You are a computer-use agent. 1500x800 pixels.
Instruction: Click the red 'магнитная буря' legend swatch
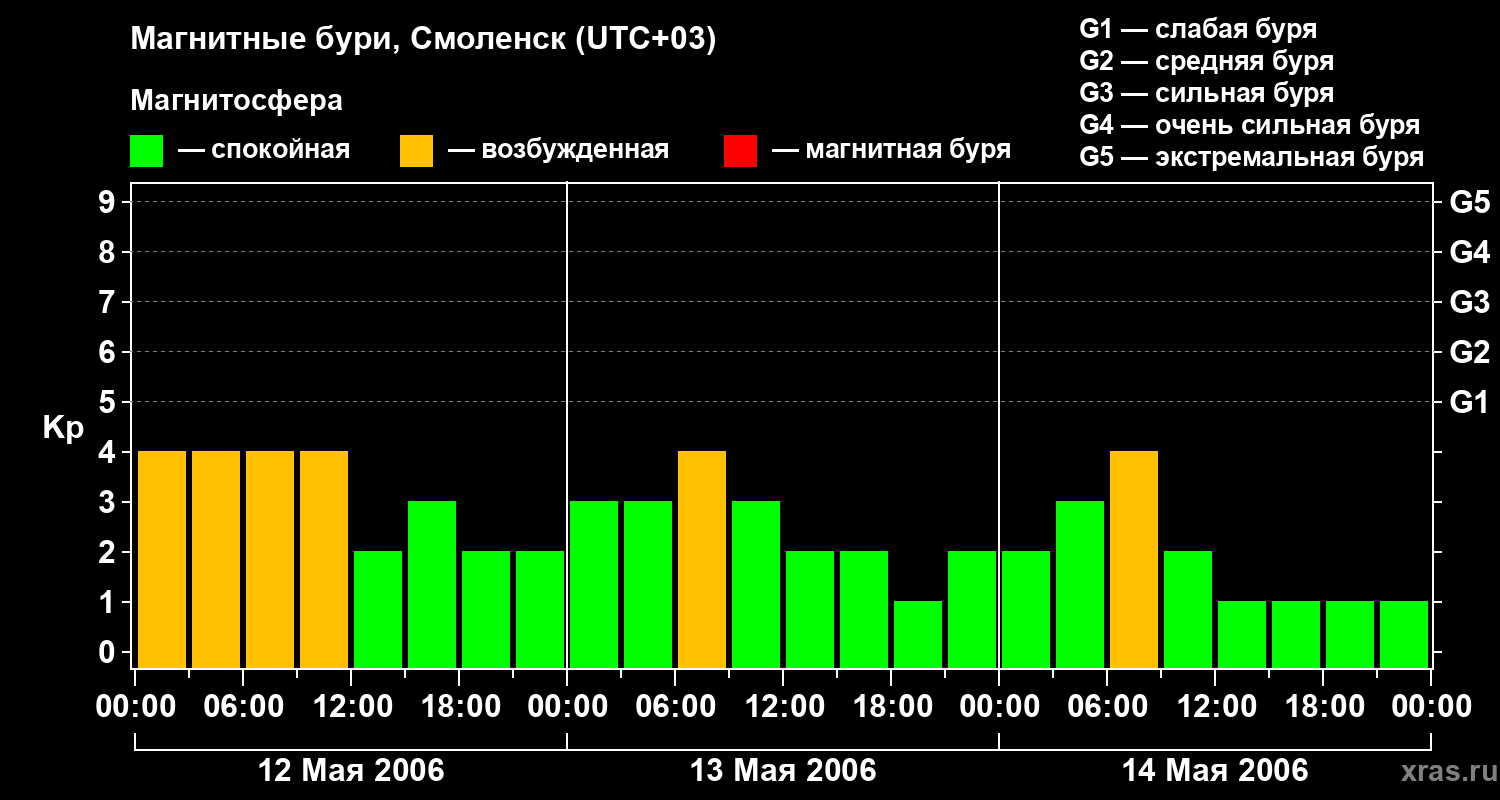740,151
